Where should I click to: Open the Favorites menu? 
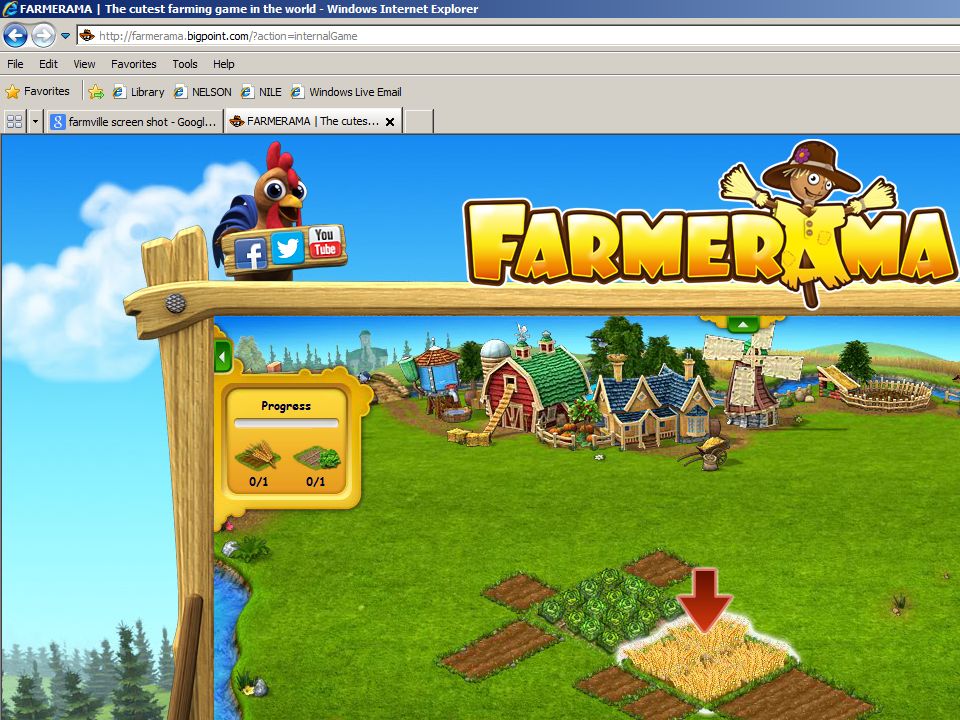click(x=133, y=64)
